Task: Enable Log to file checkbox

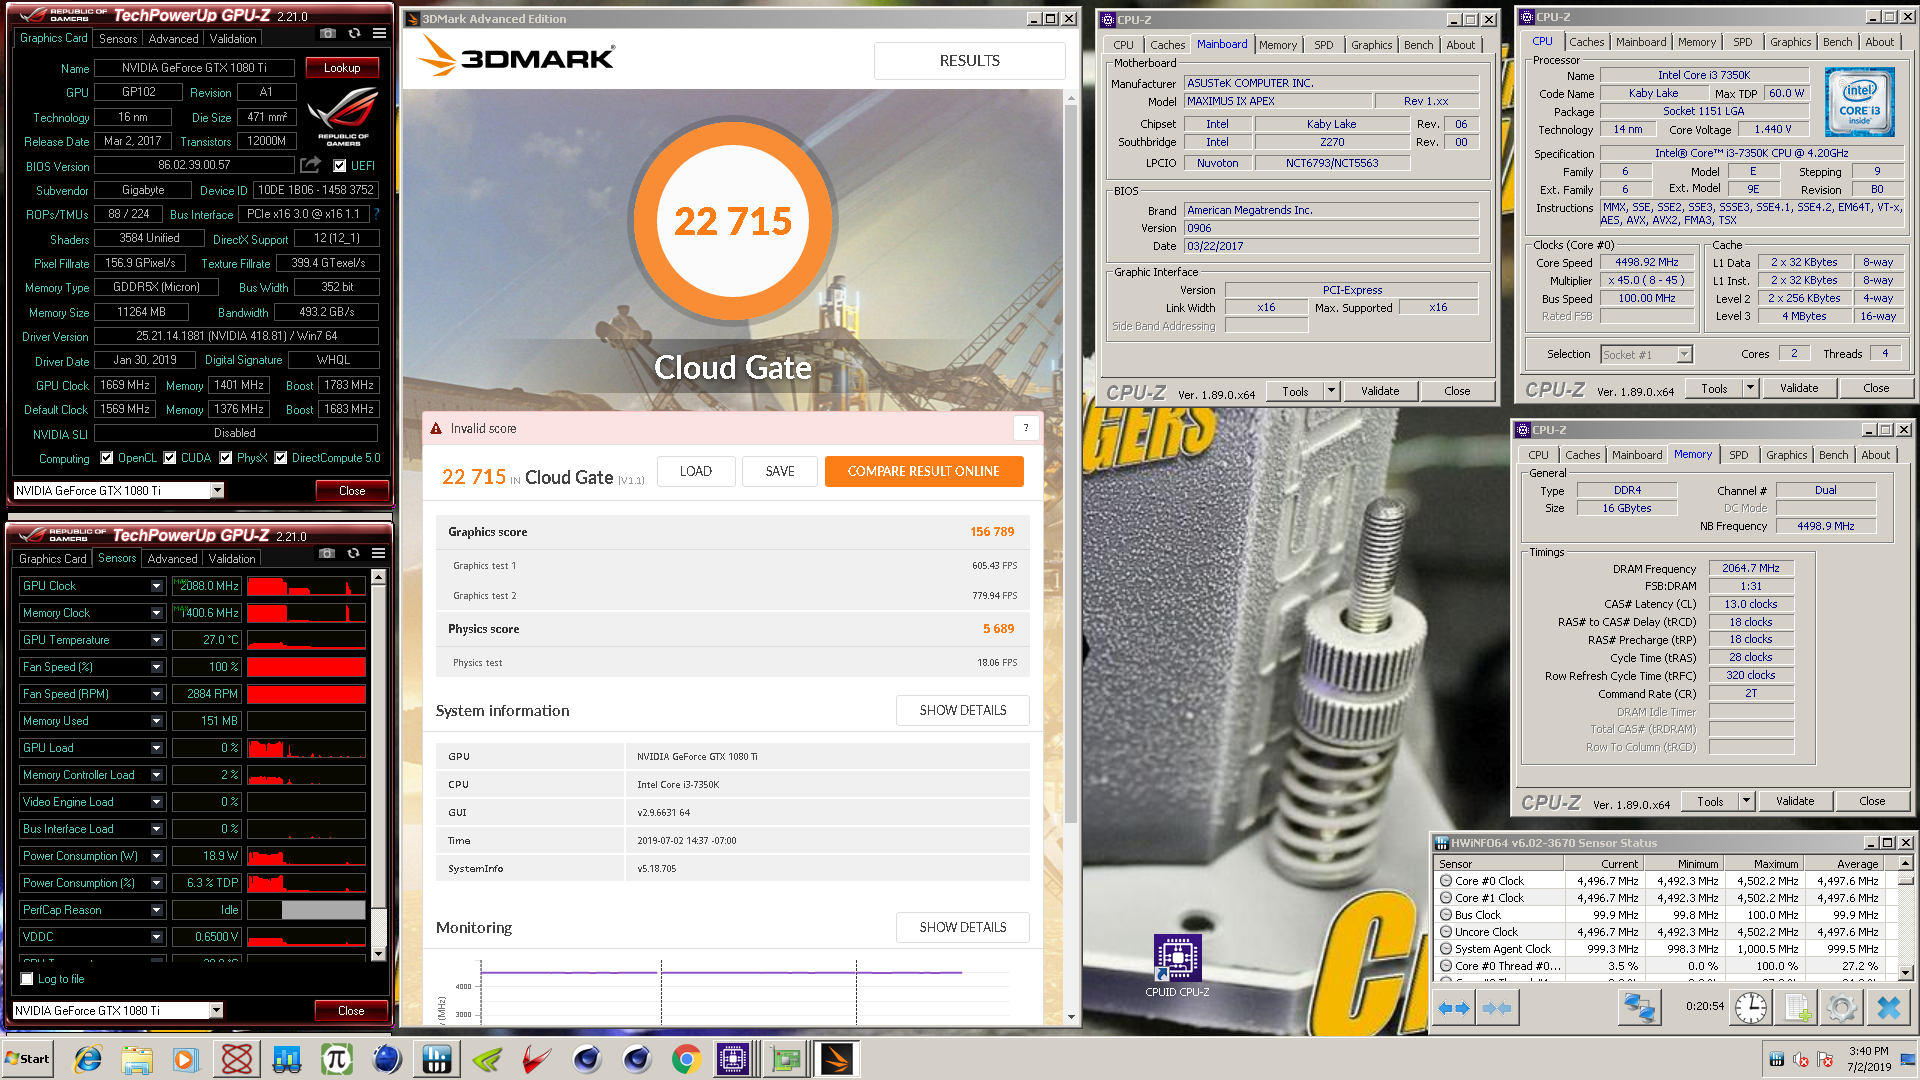Action: [27, 979]
